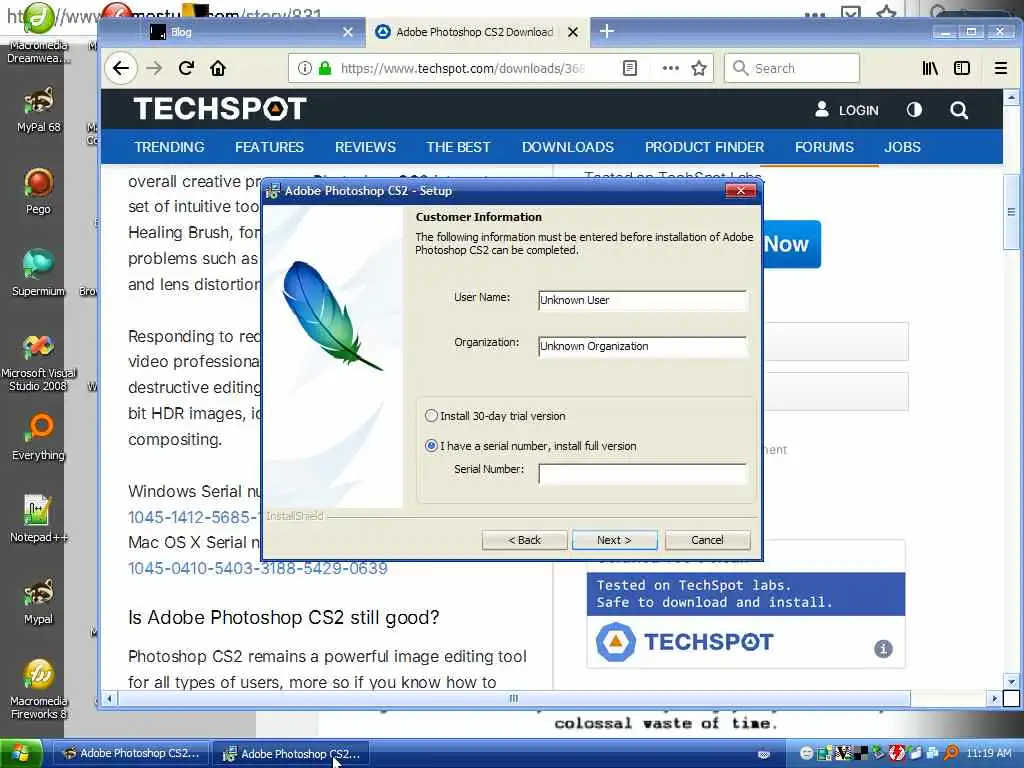The height and width of the screenshot is (768, 1024).
Task: Open TechSpot site search magnifier
Action: point(959,110)
